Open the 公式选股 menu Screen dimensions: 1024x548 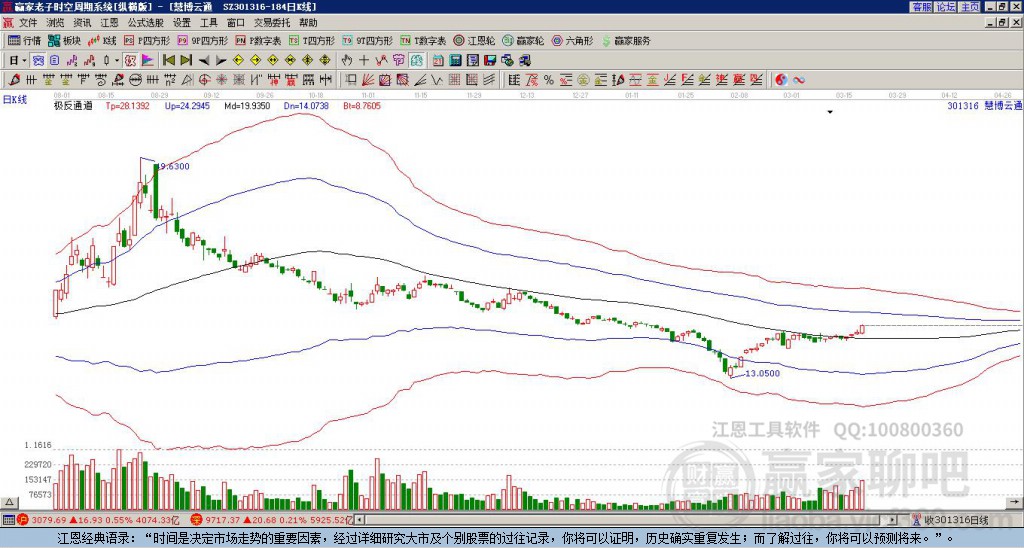point(146,23)
